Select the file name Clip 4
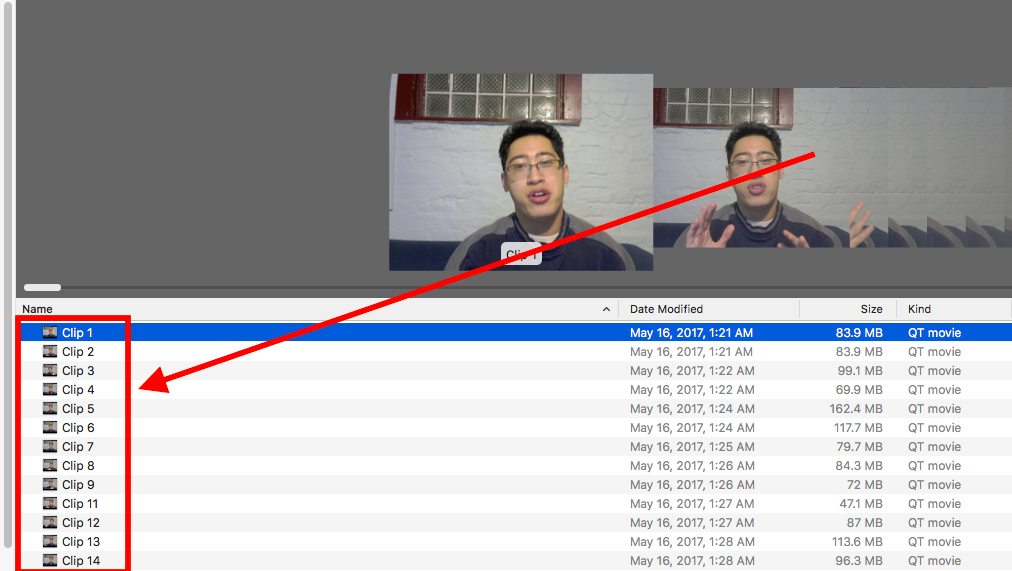The image size is (1012, 571). 78,389
